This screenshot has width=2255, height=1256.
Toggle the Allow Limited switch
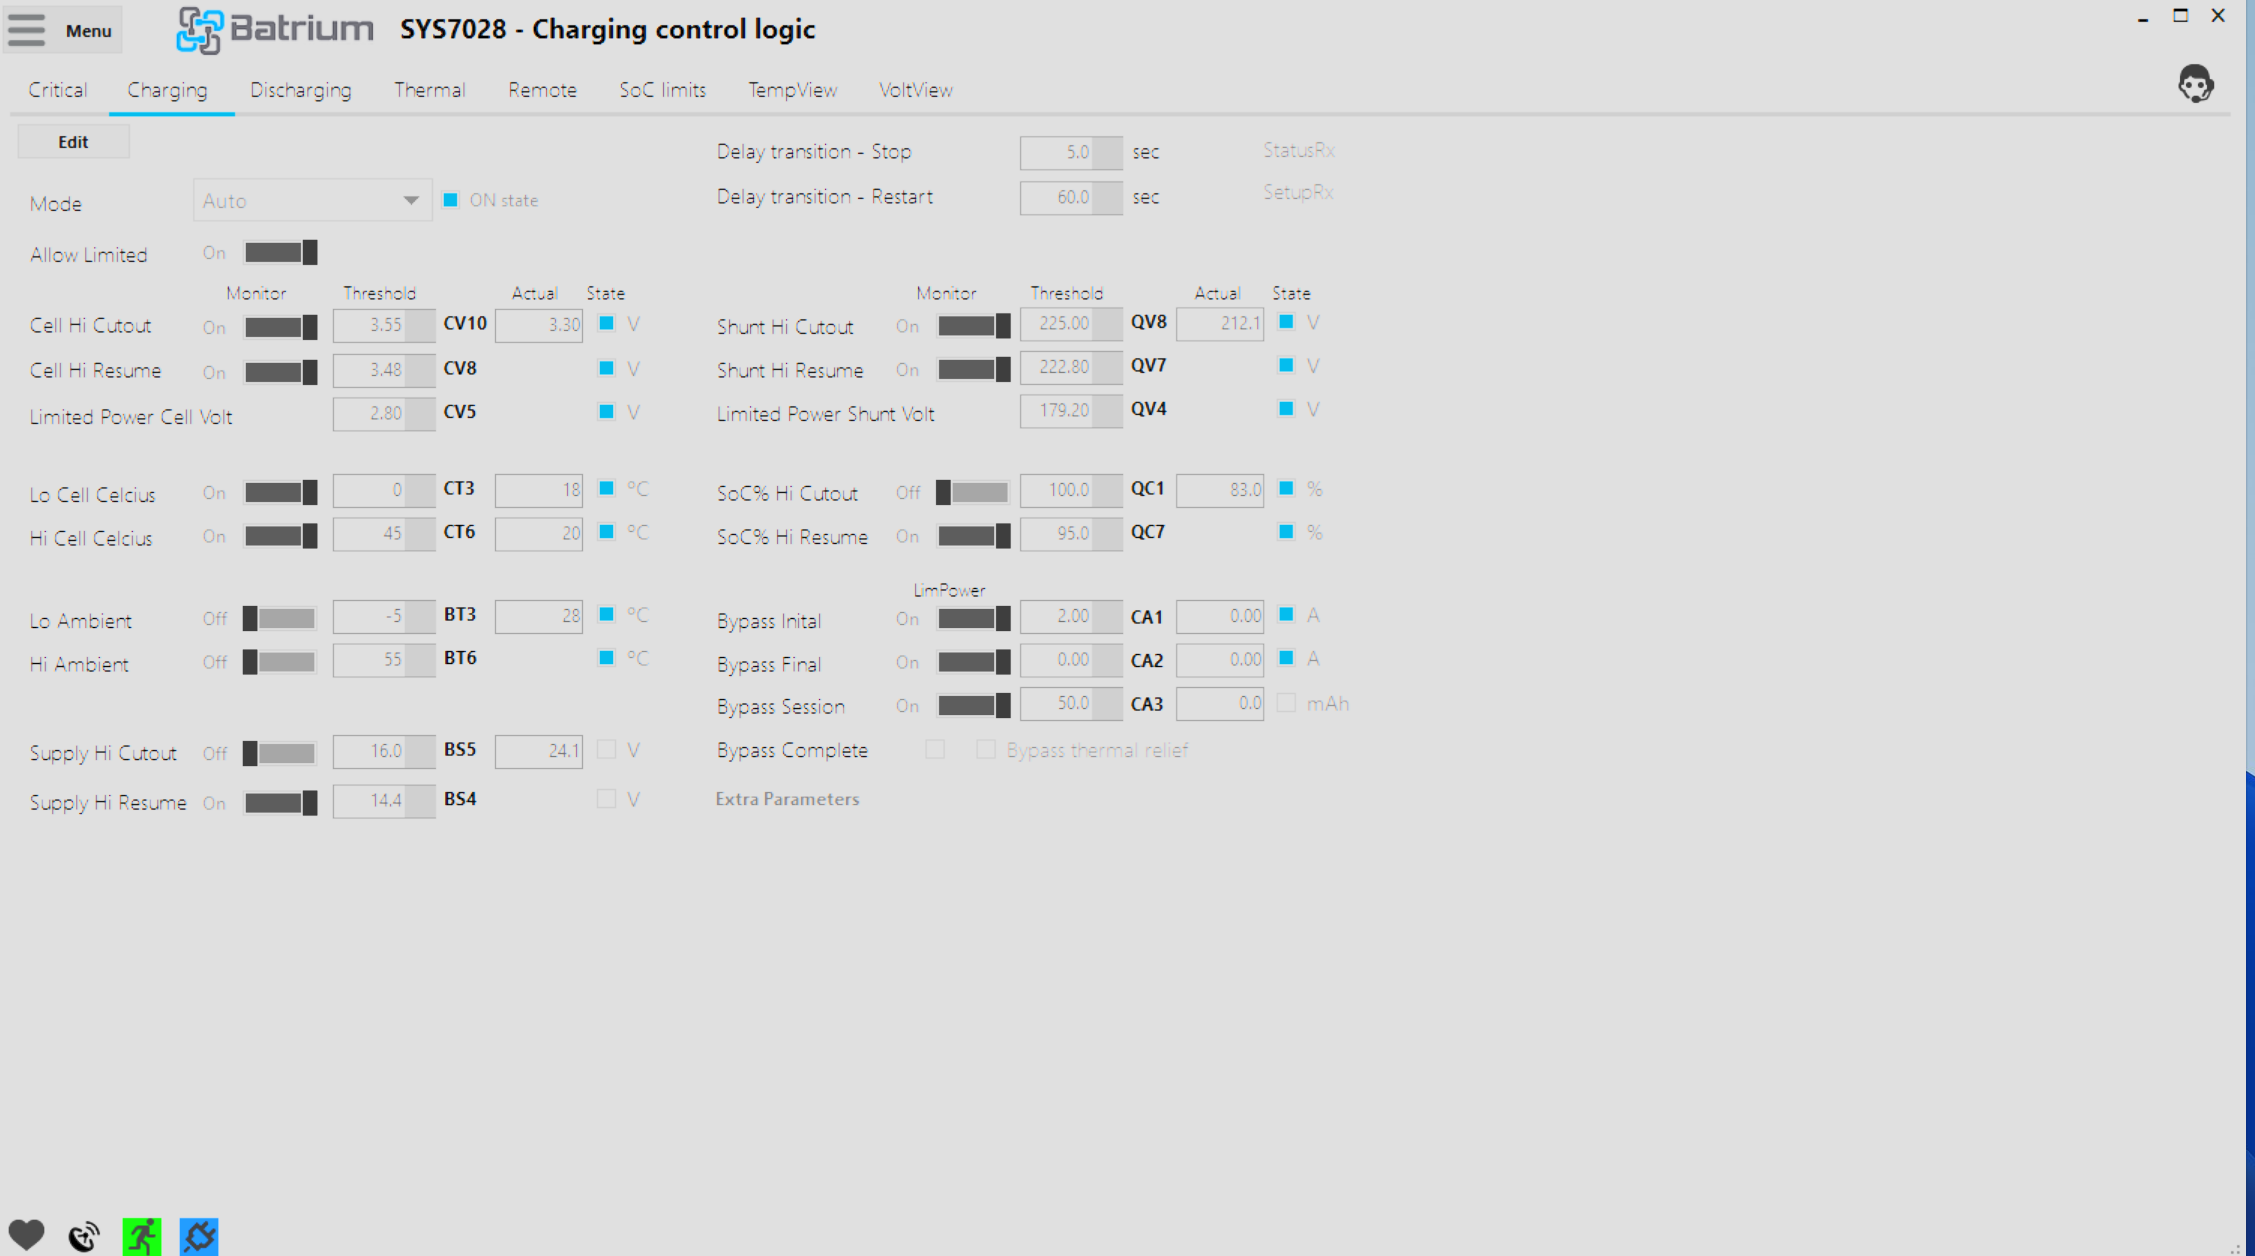281,253
